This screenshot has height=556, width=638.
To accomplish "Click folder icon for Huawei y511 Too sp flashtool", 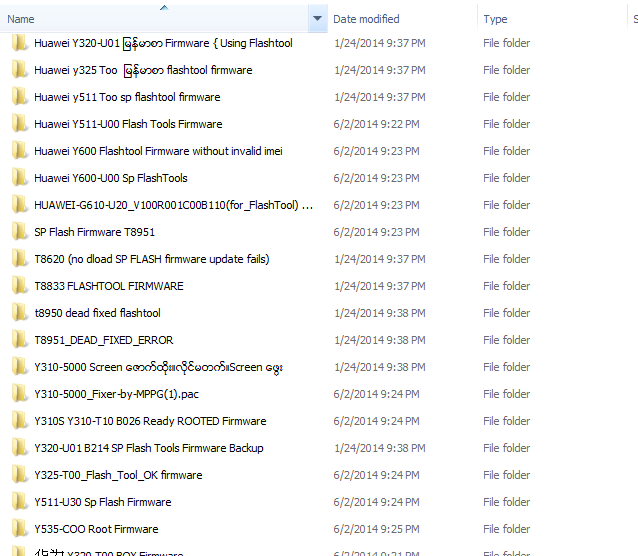I will (19, 97).
